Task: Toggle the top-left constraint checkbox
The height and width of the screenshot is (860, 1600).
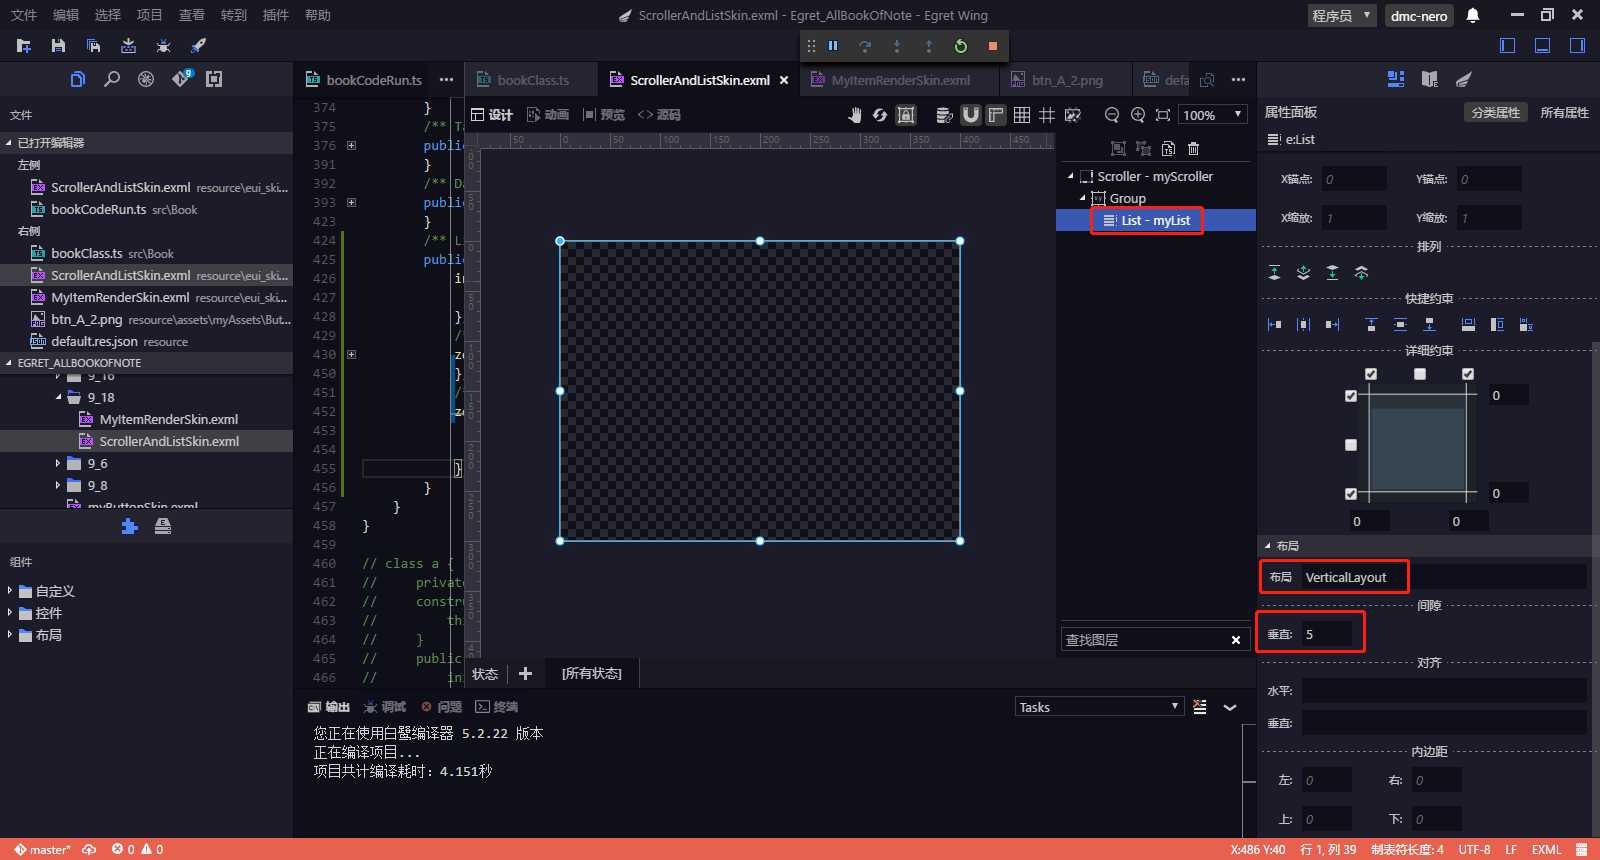Action: 1371,374
